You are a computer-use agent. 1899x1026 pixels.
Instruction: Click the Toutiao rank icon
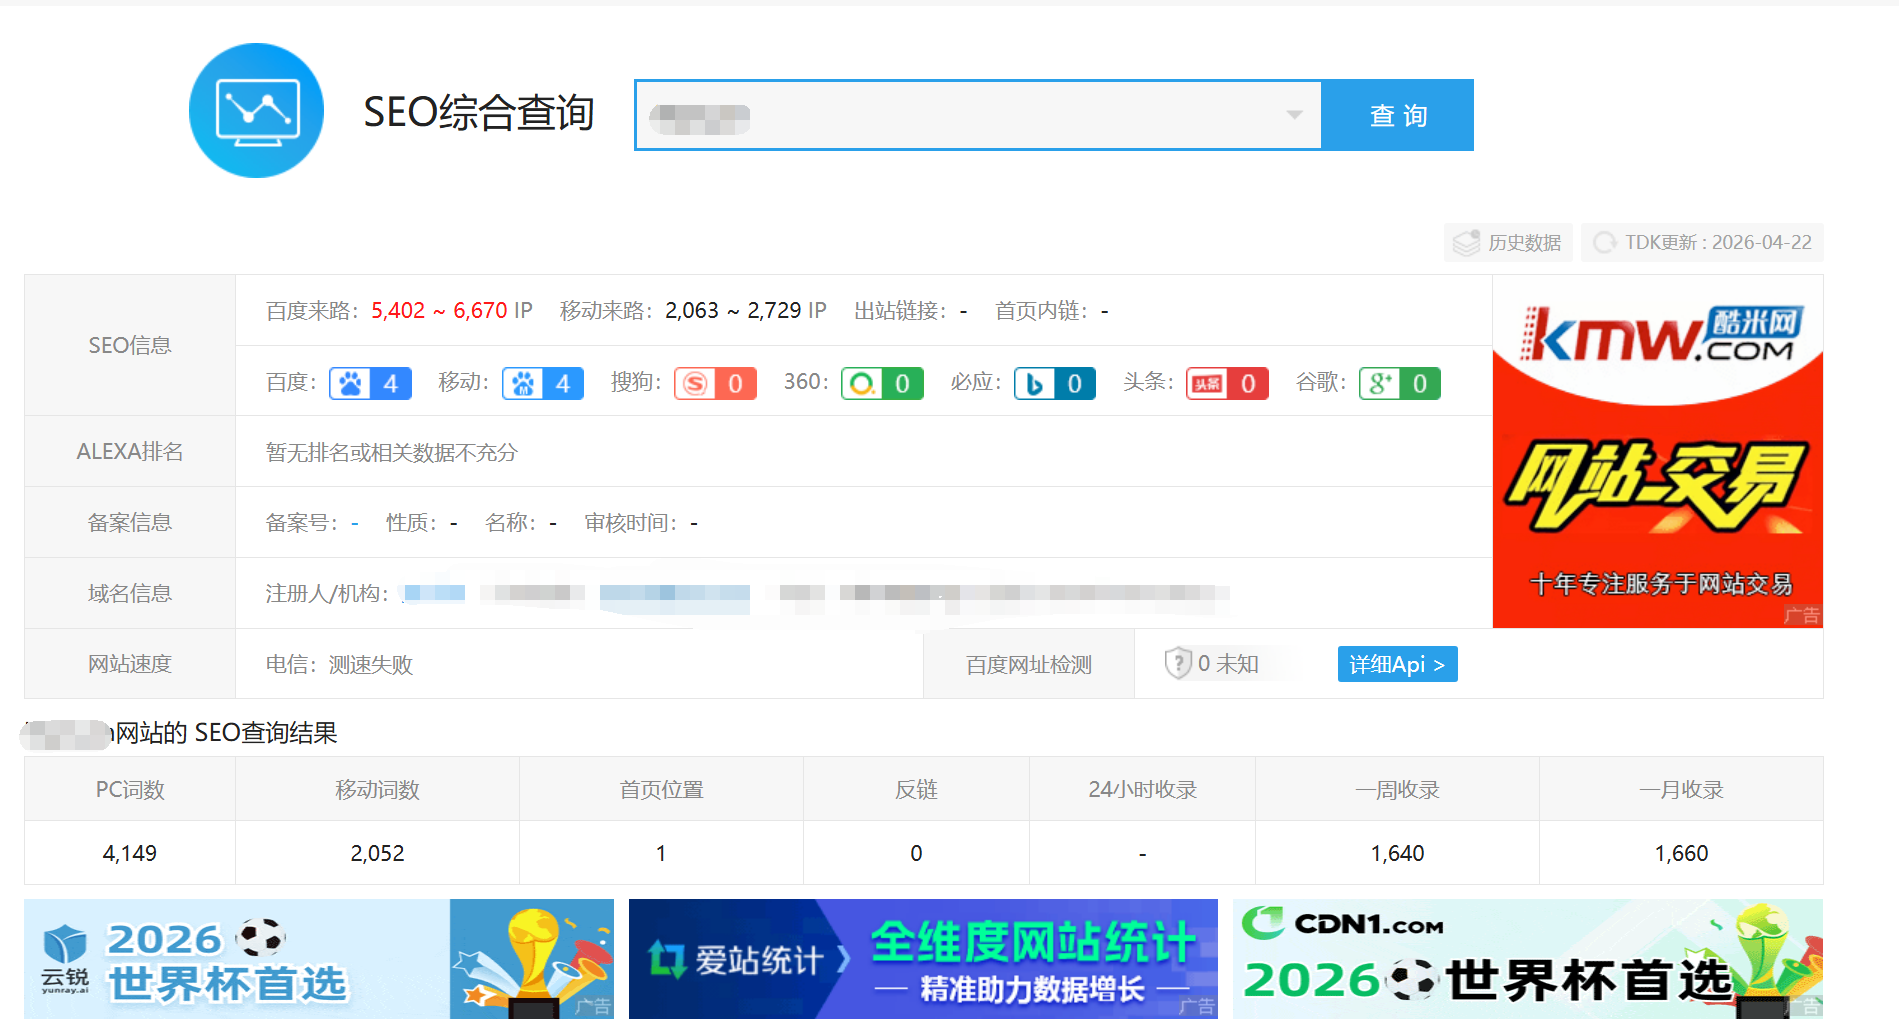[1207, 384]
